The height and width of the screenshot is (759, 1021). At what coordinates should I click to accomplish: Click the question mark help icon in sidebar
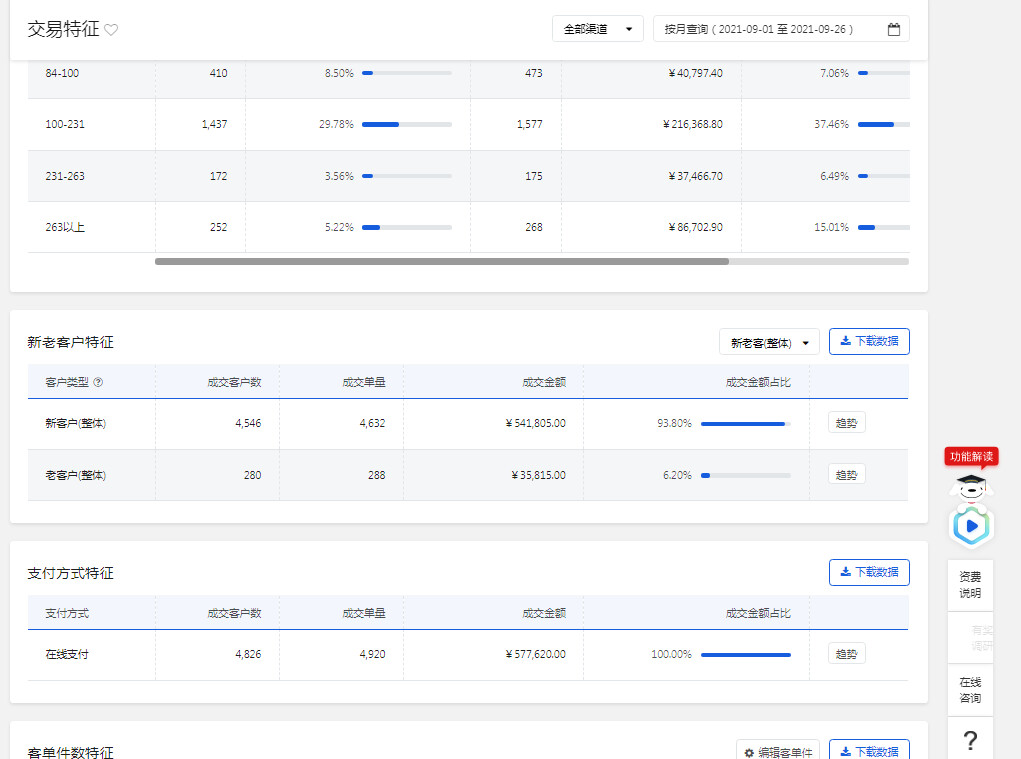point(970,740)
